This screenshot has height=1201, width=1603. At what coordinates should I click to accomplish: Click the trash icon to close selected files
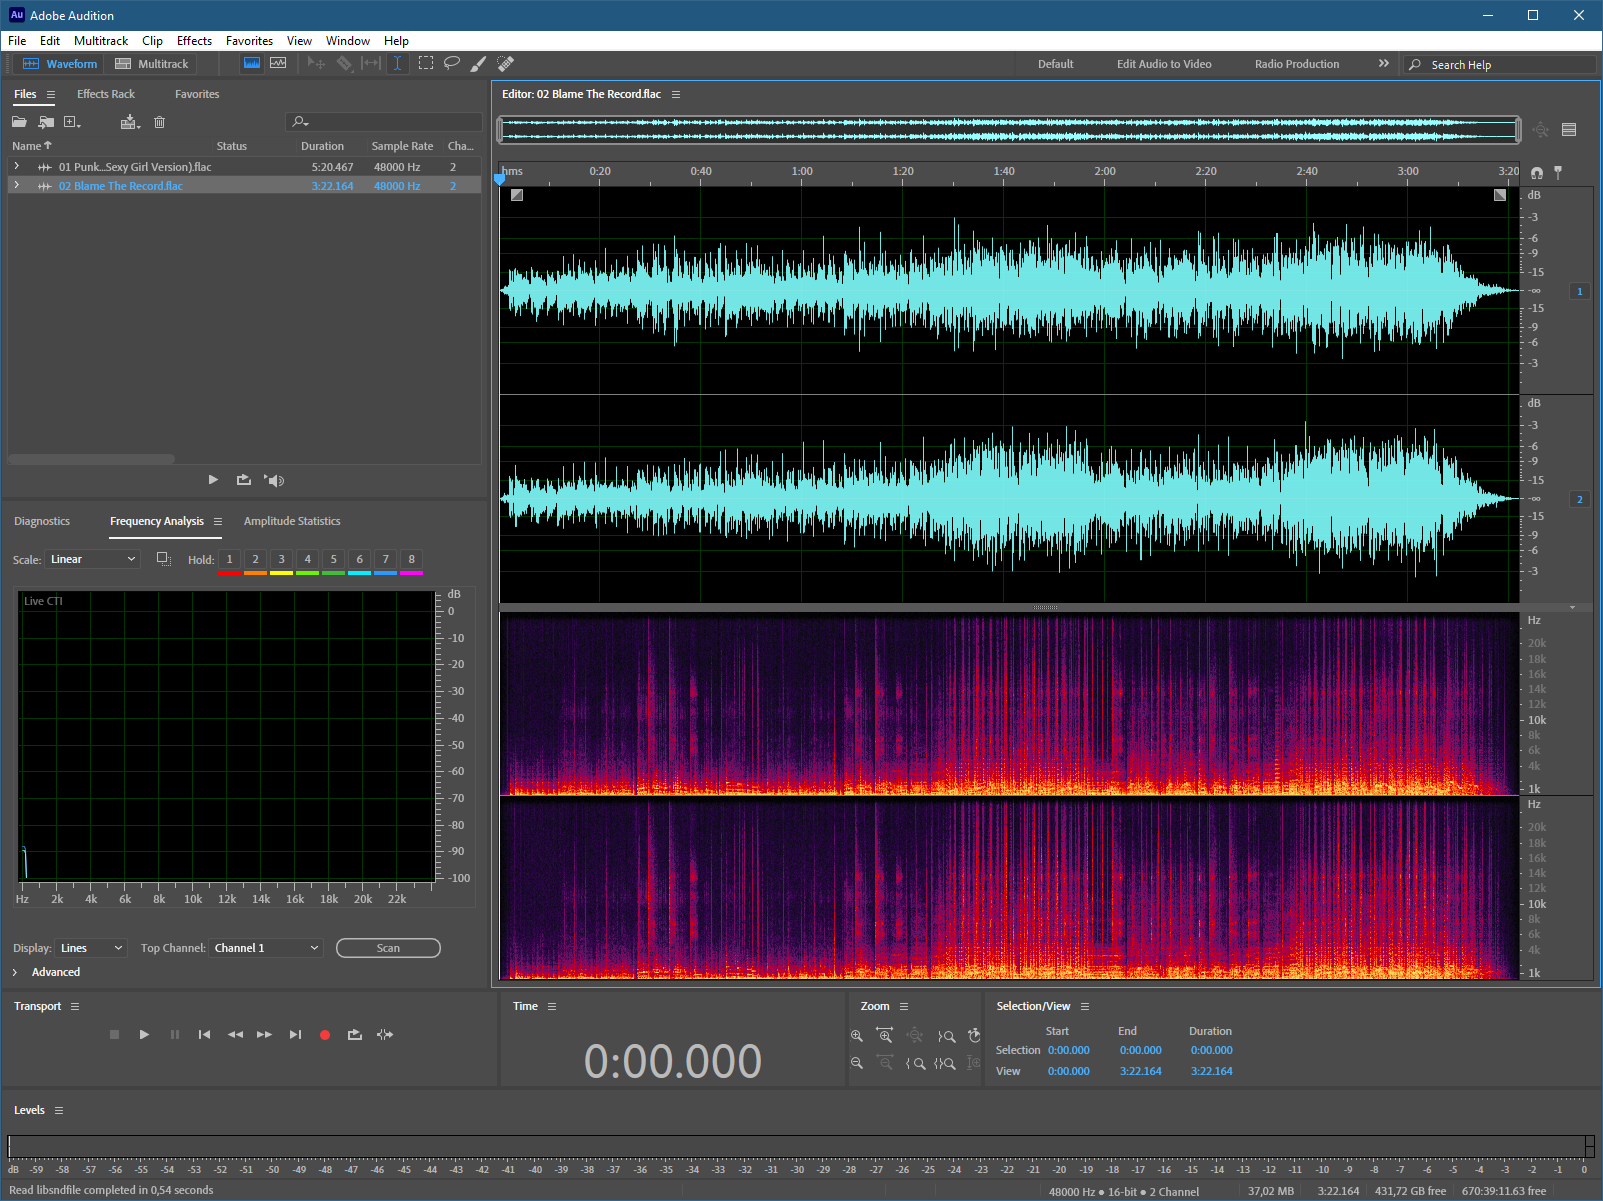159,122
